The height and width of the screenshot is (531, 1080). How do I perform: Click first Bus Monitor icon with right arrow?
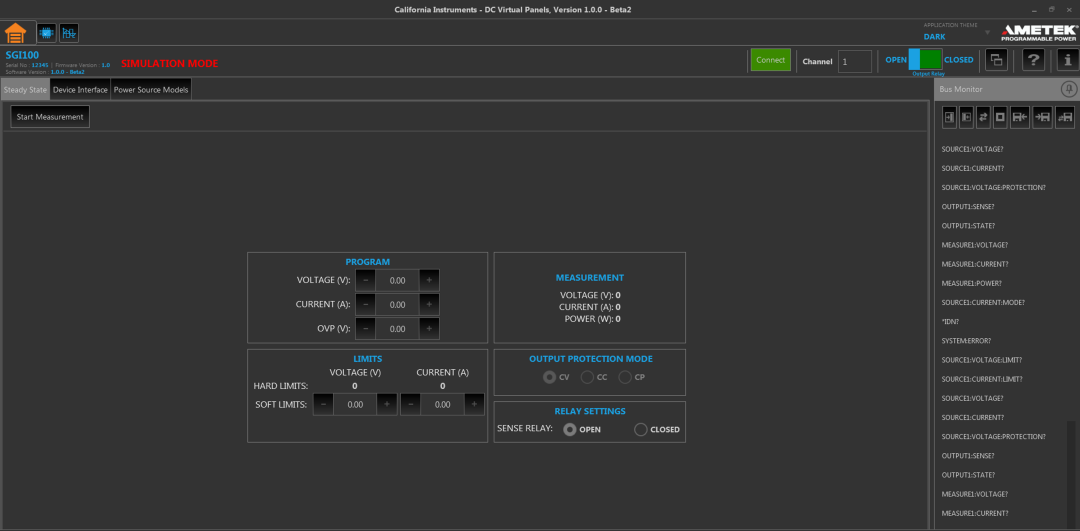click(x=950, y=117)
